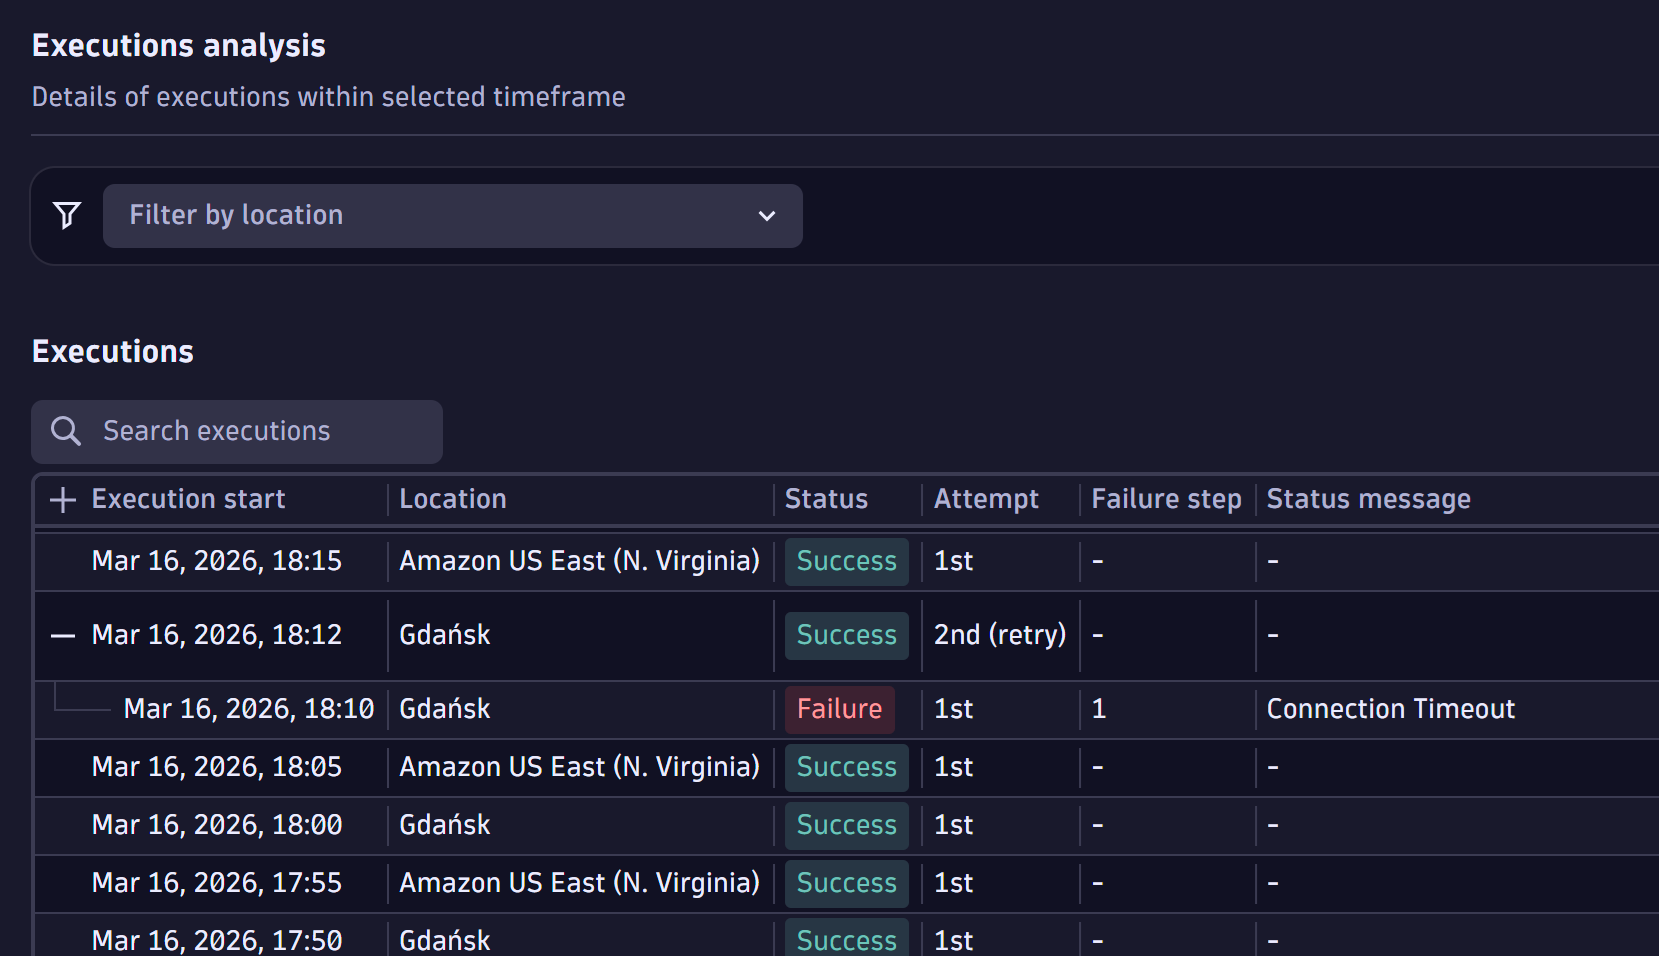Image resolution: width=1659 pixels, height=956 pixels.
Task: Click the plus icon to expand all rows
Action: click(x=61, y=500)
